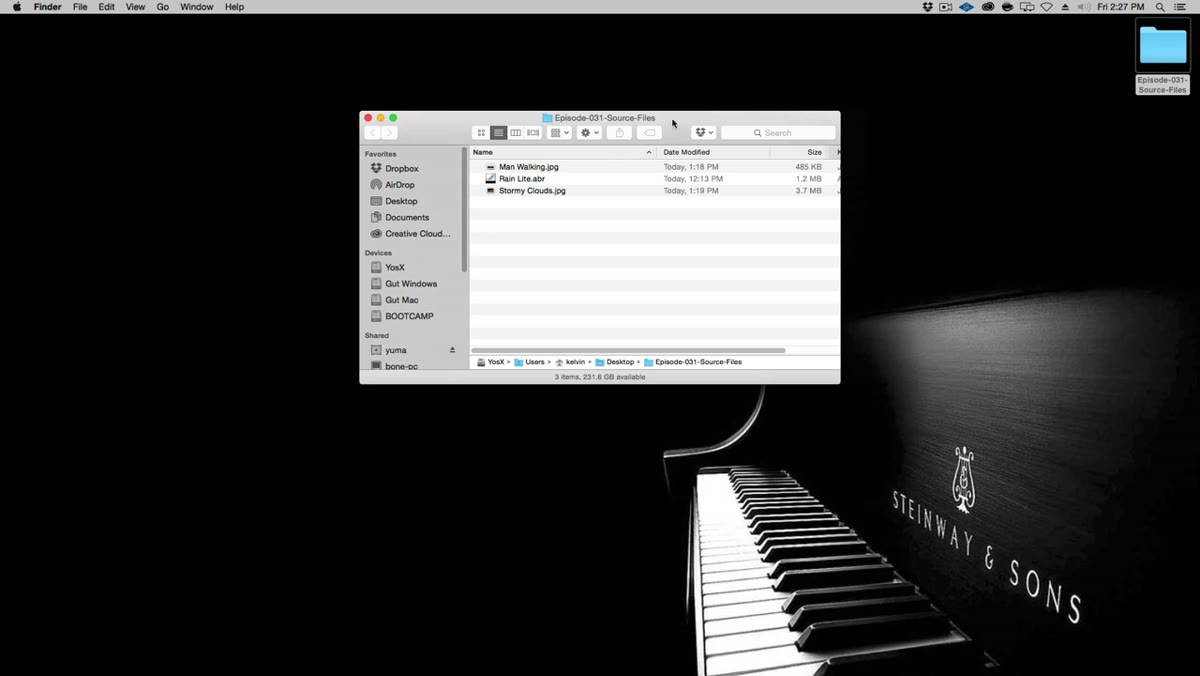Switch Finder to icon view

click(x=481, y=133)
